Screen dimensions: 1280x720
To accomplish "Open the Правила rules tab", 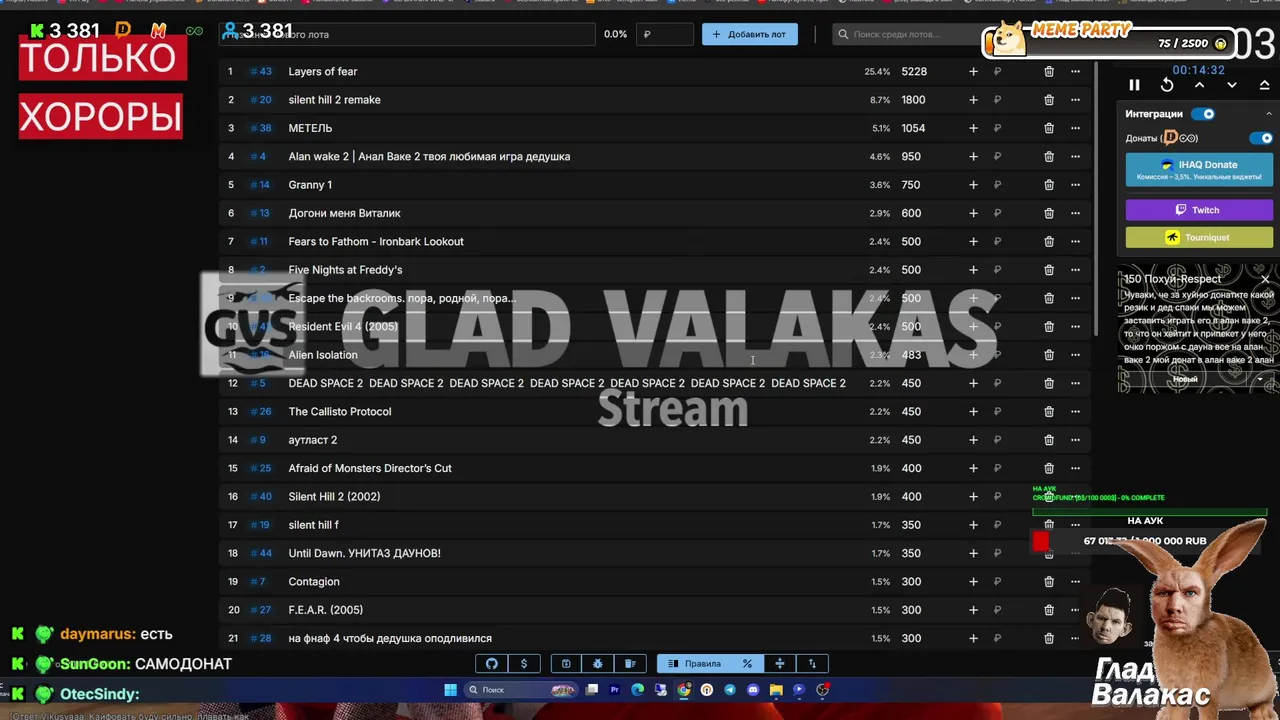I will click(x=694, y=664).
